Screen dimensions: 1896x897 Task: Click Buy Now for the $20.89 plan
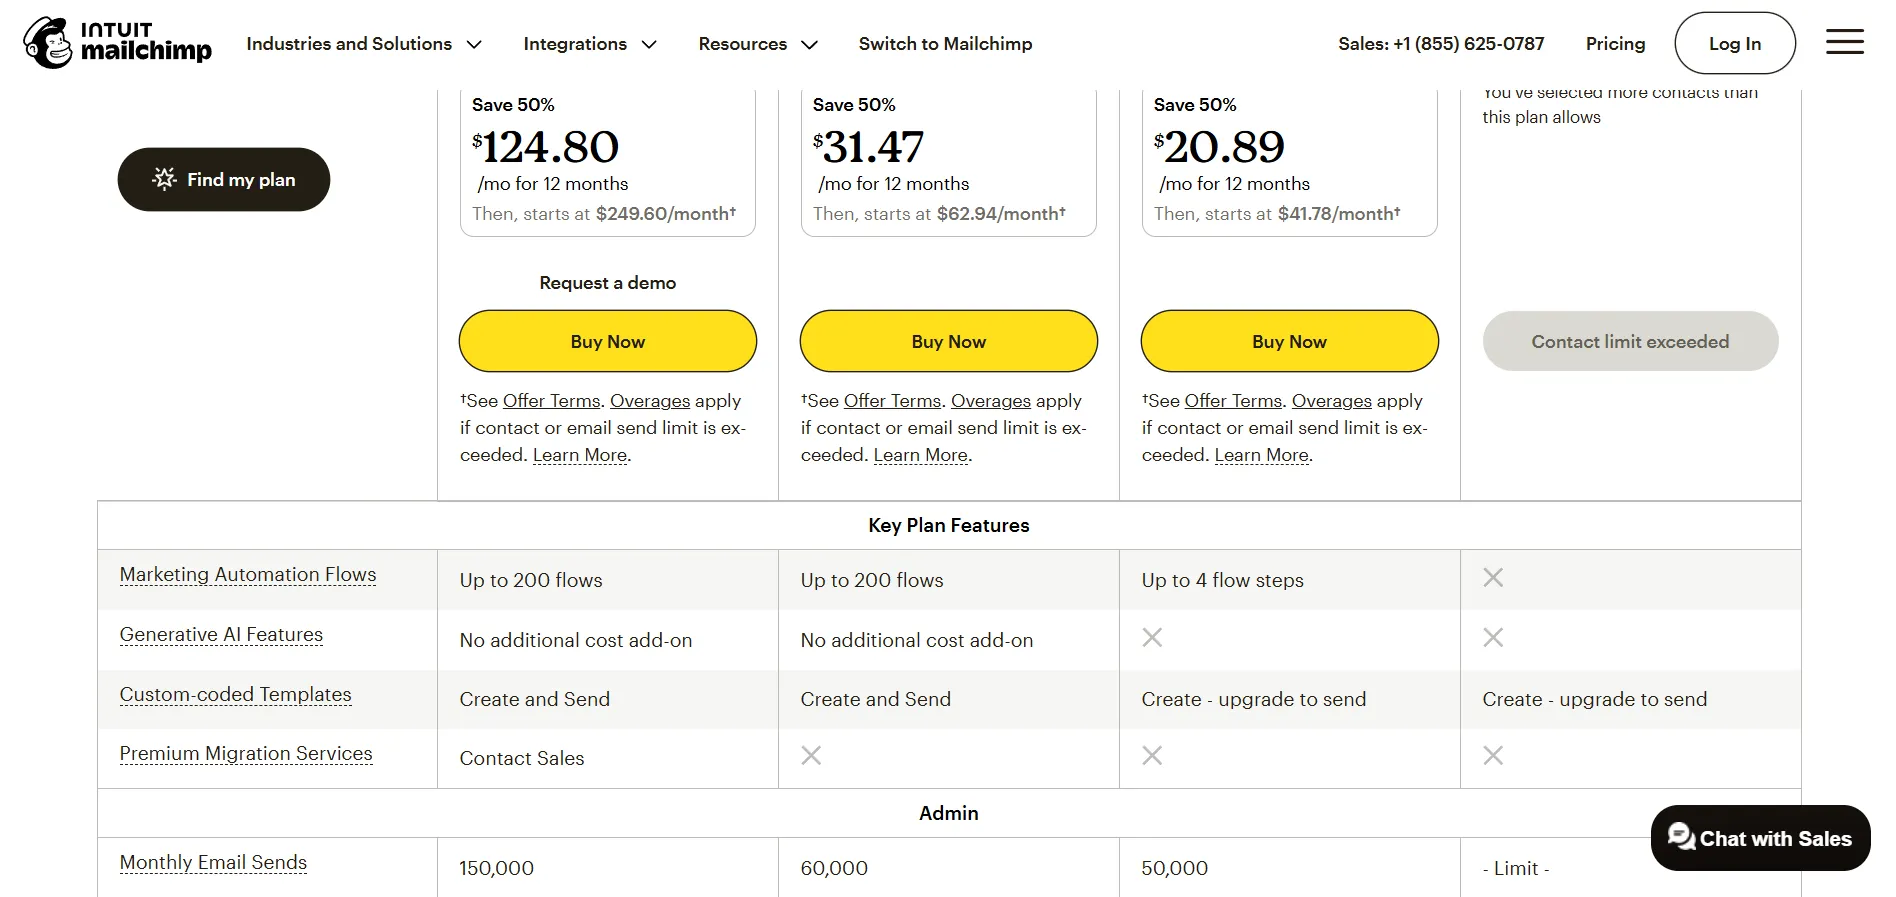click(1289, 341)
